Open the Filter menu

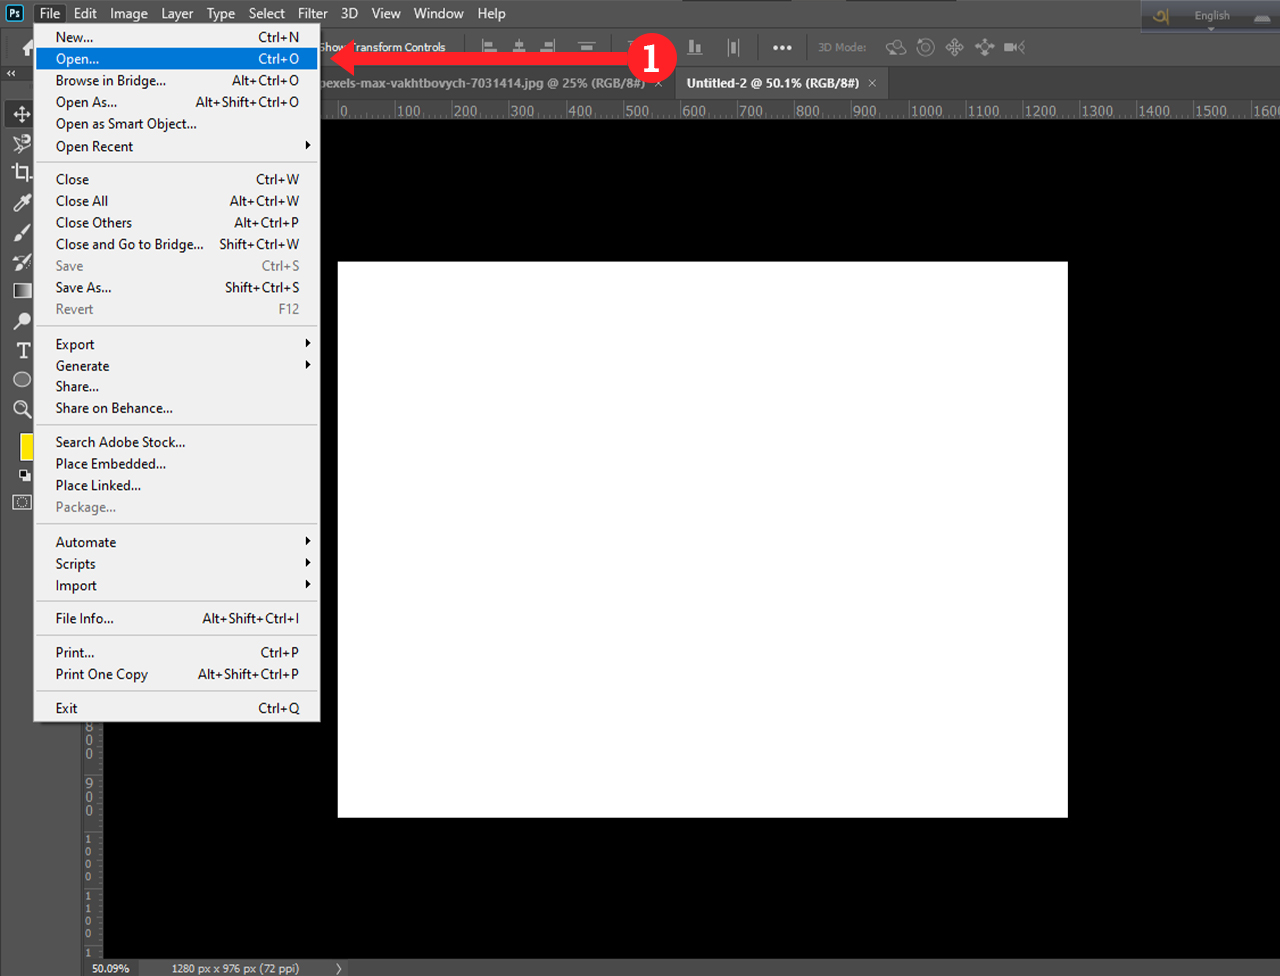tap(312, 13)
